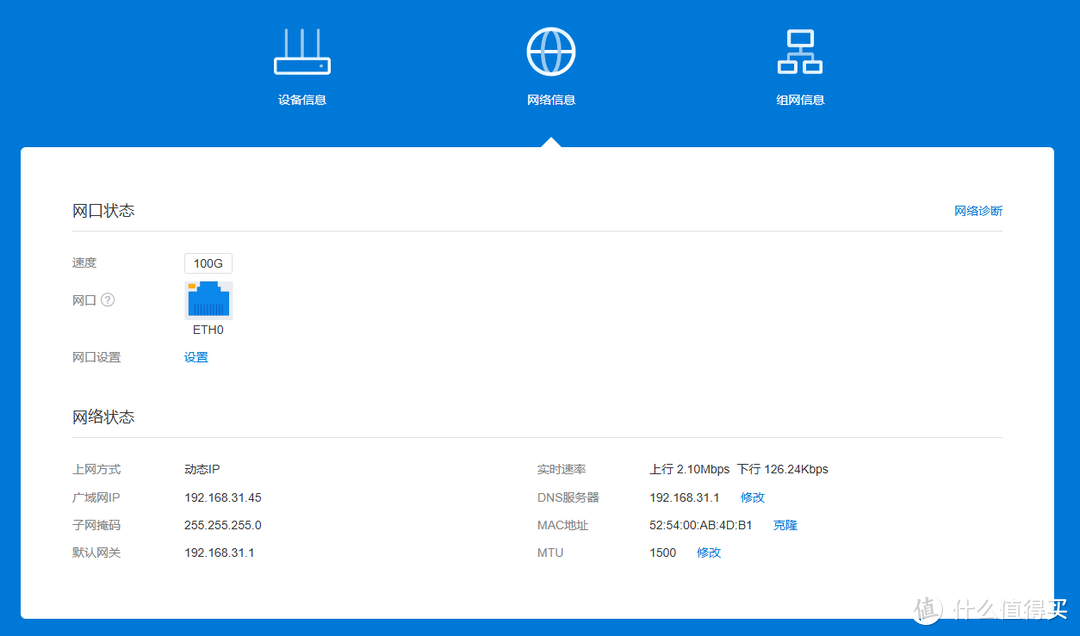Click the 默认网关 value 192.168.31.1
Image resolution: width=1080 pixels, height=636 pixels.
point(219,553)
